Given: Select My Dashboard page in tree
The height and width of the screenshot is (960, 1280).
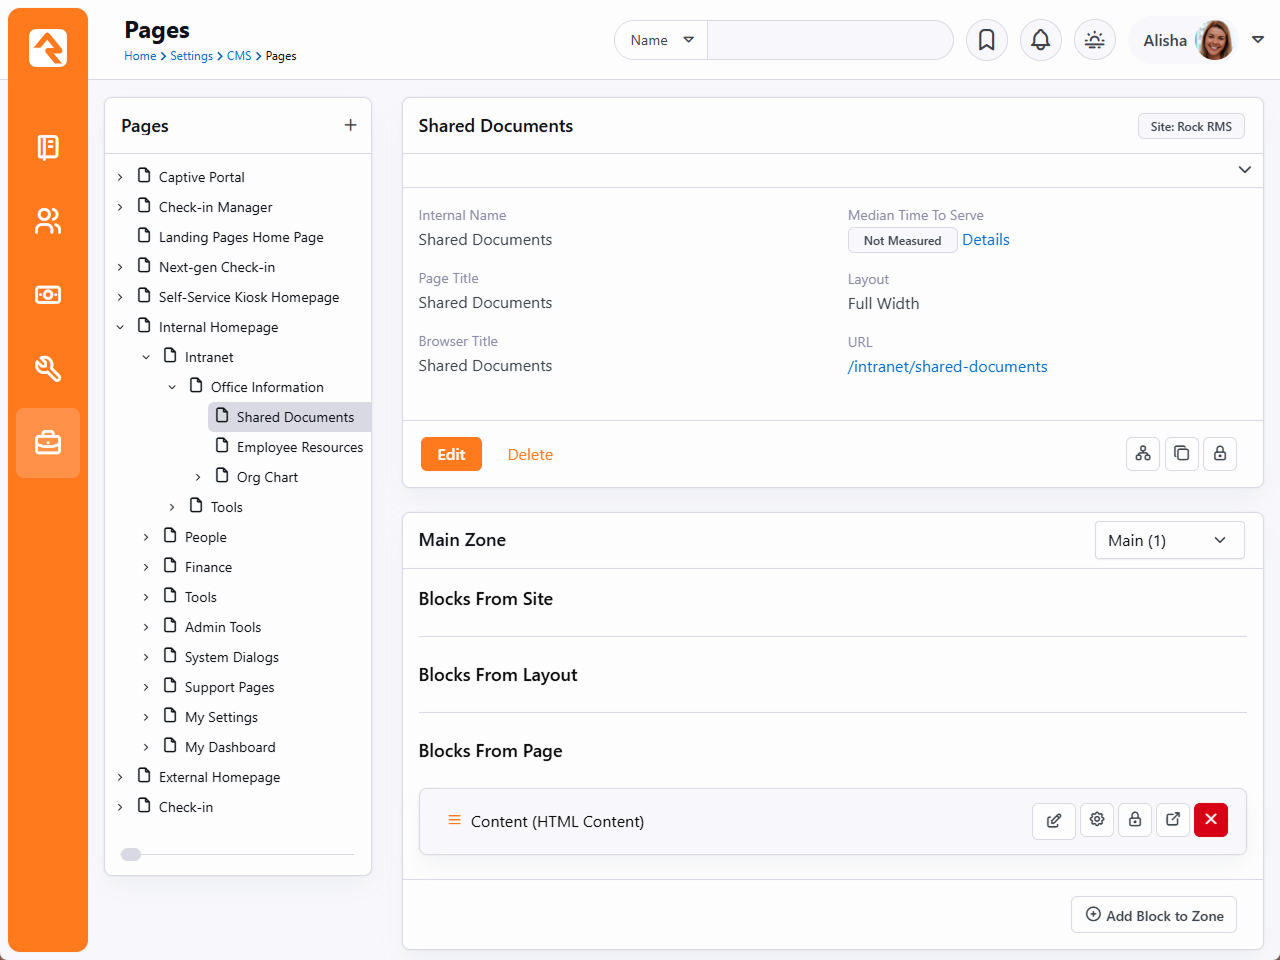Looking at the screenshot, I should (x=230, y=747).
